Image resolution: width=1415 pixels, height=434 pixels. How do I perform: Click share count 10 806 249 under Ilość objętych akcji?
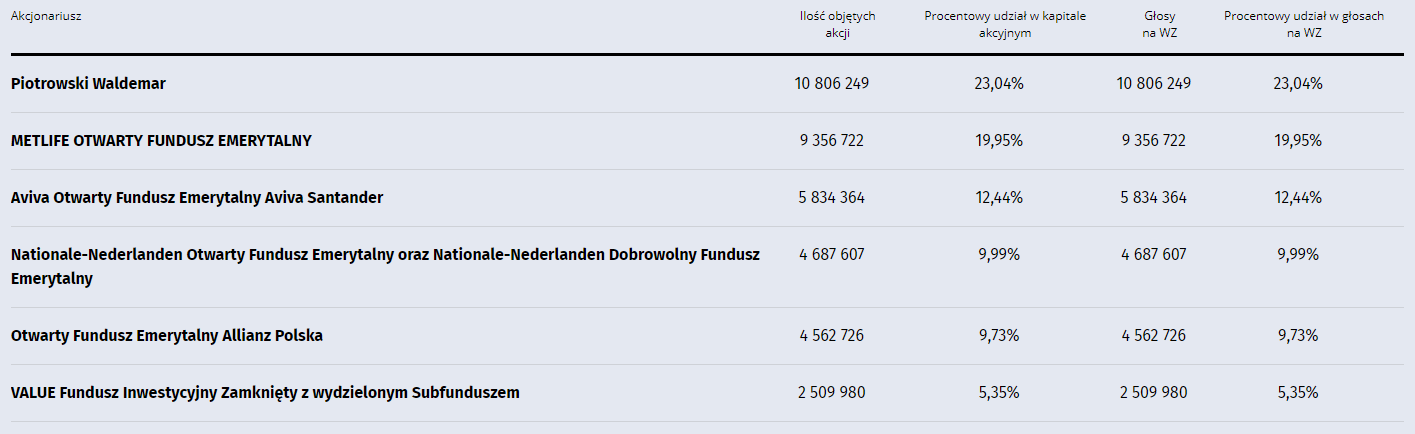(x=832, y=84)
